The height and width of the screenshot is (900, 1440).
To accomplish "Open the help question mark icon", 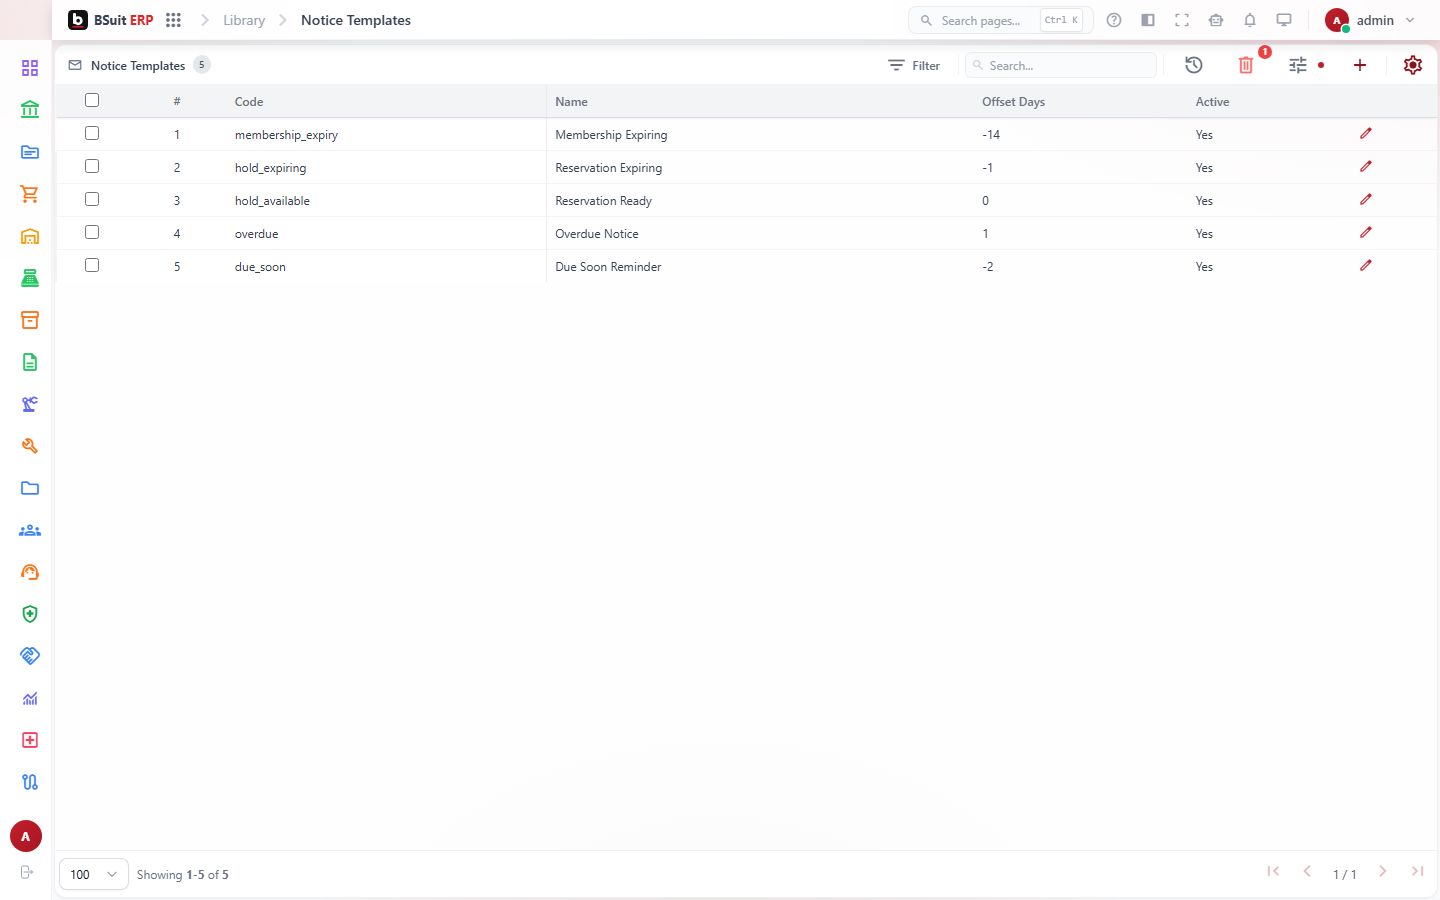I will tap(1114, 20).
